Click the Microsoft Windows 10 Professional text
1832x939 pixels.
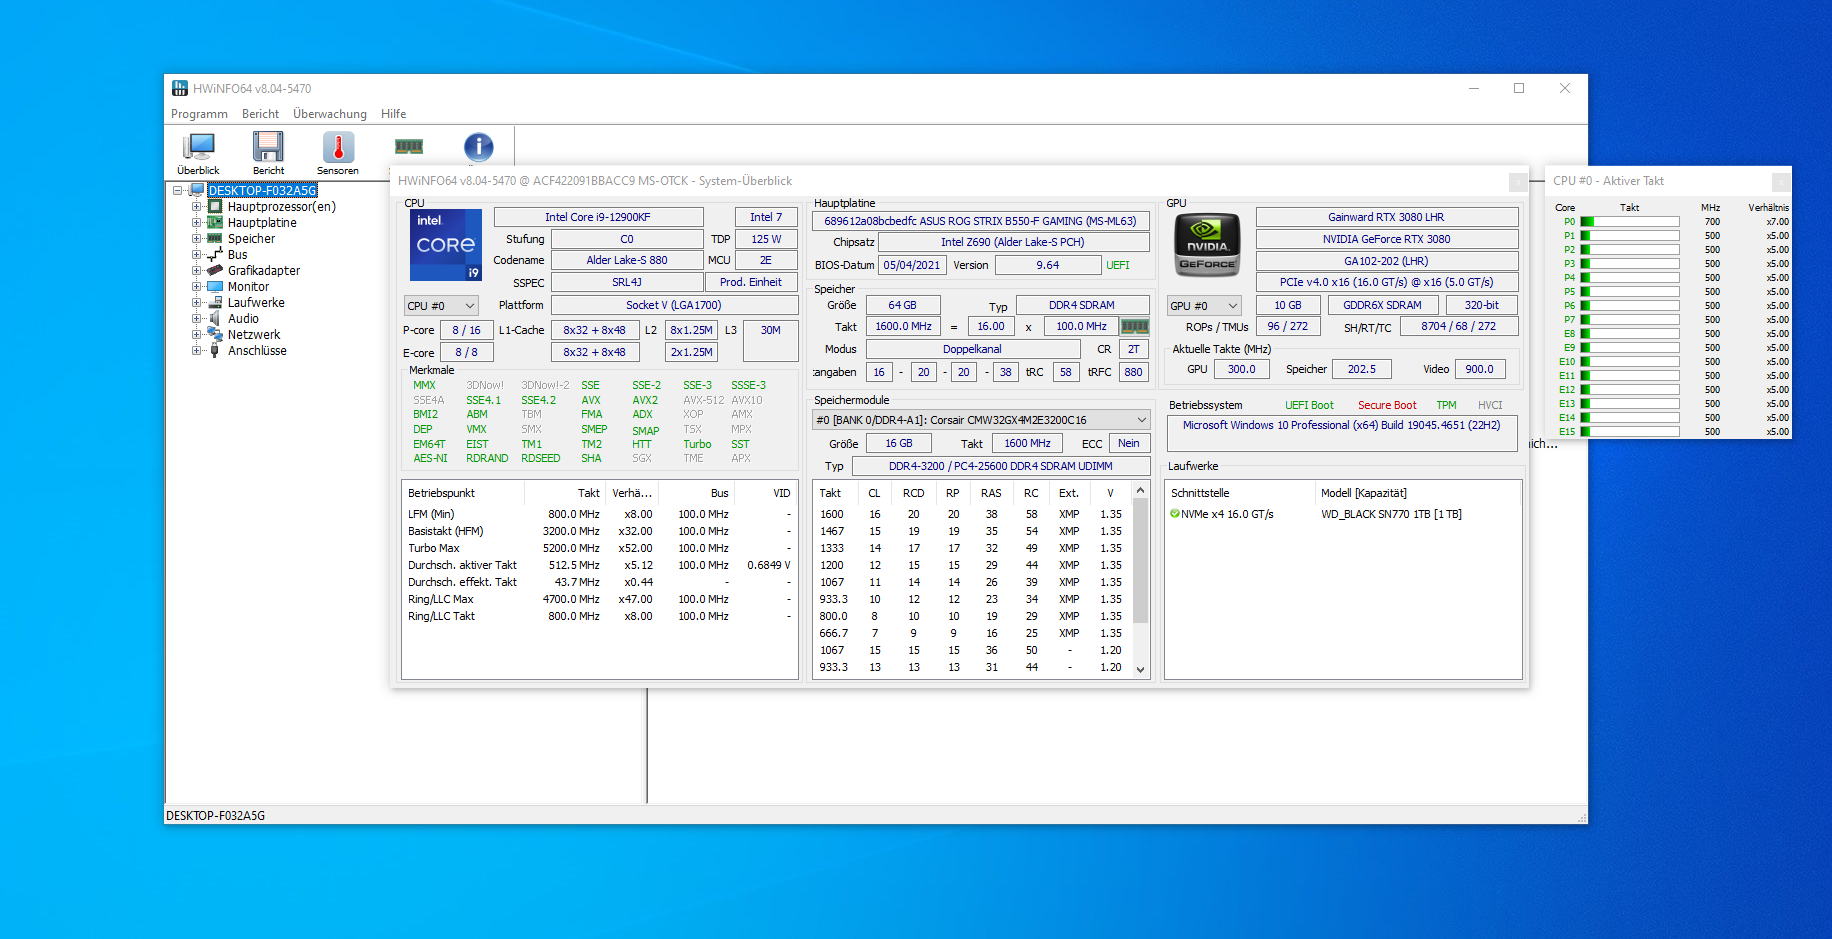[x=1341, y=425]
